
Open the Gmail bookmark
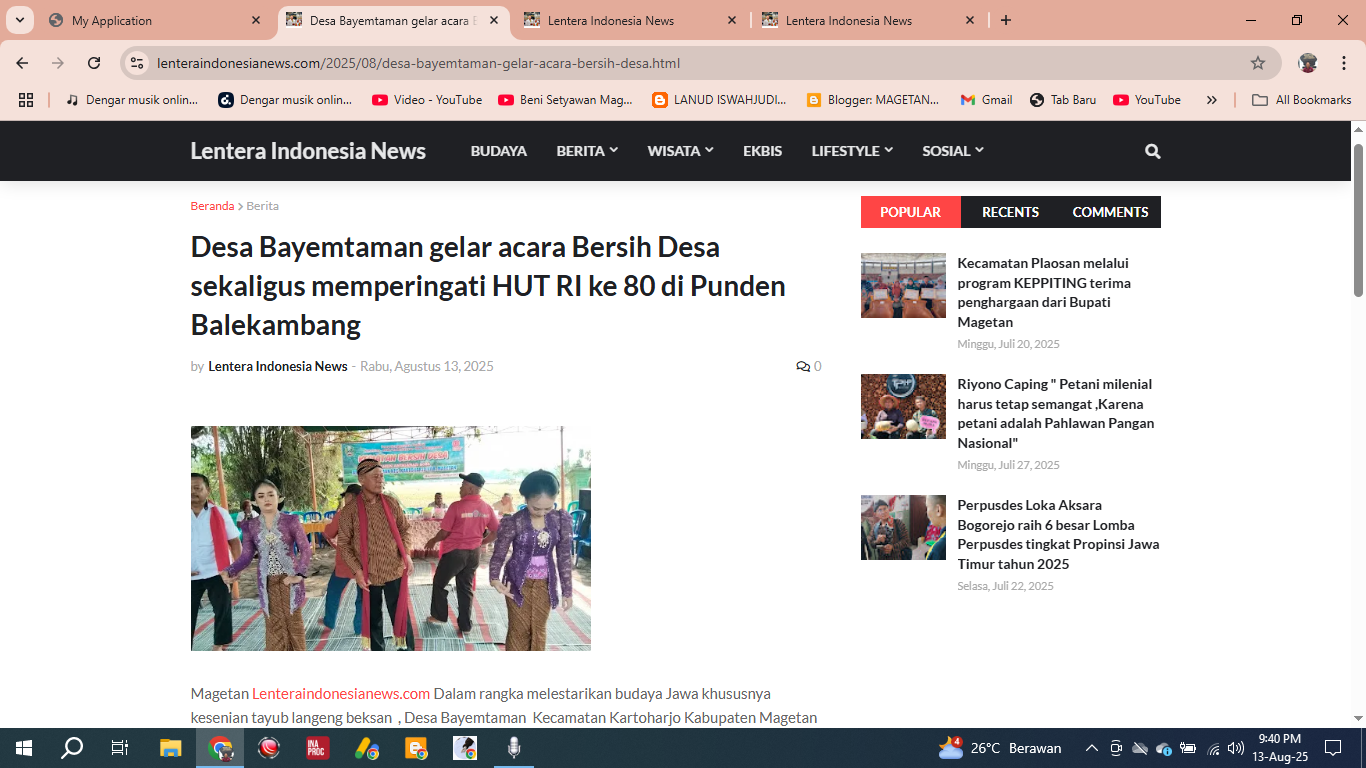(x=987, y=100)
